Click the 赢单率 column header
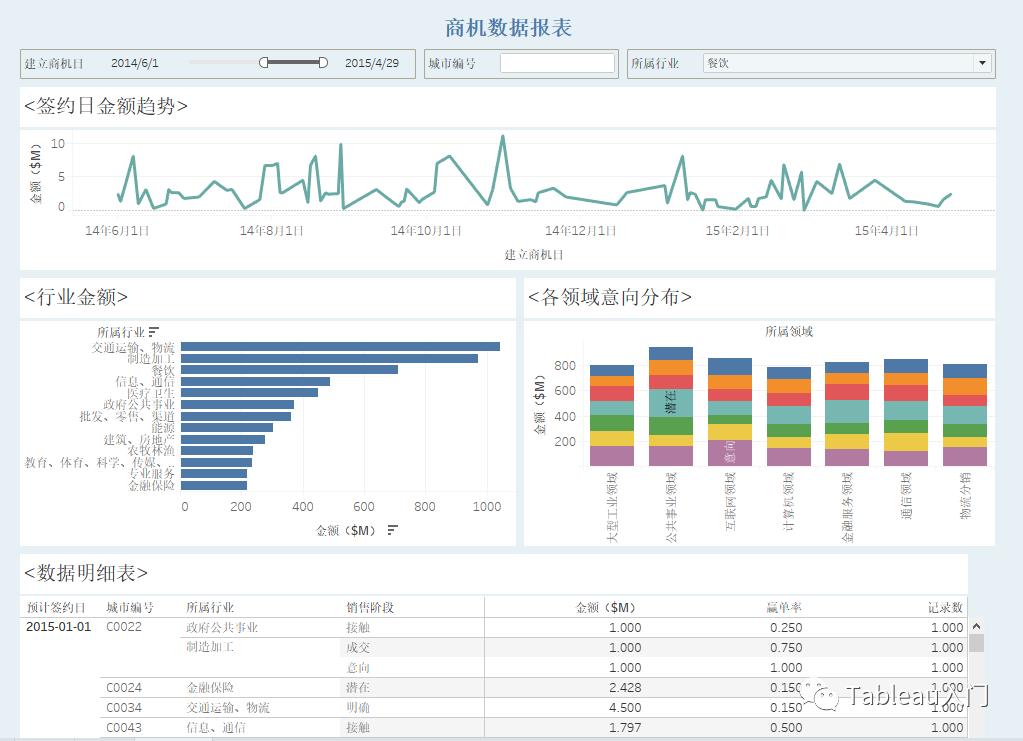 784,607
